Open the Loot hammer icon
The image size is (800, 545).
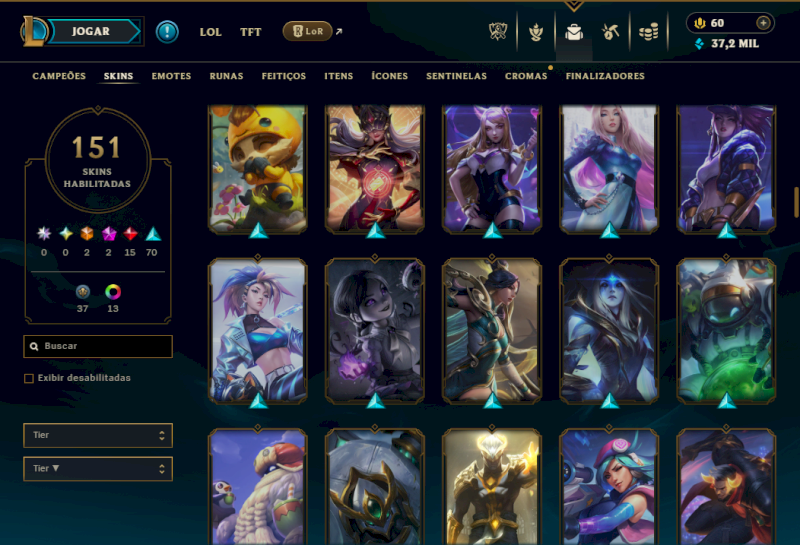pos(610,32)
